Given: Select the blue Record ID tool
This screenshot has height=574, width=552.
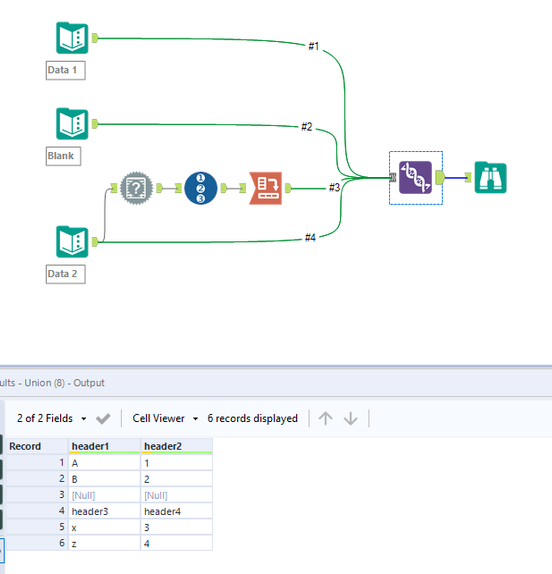Looking at the screenshot, I should coord(201,188).
